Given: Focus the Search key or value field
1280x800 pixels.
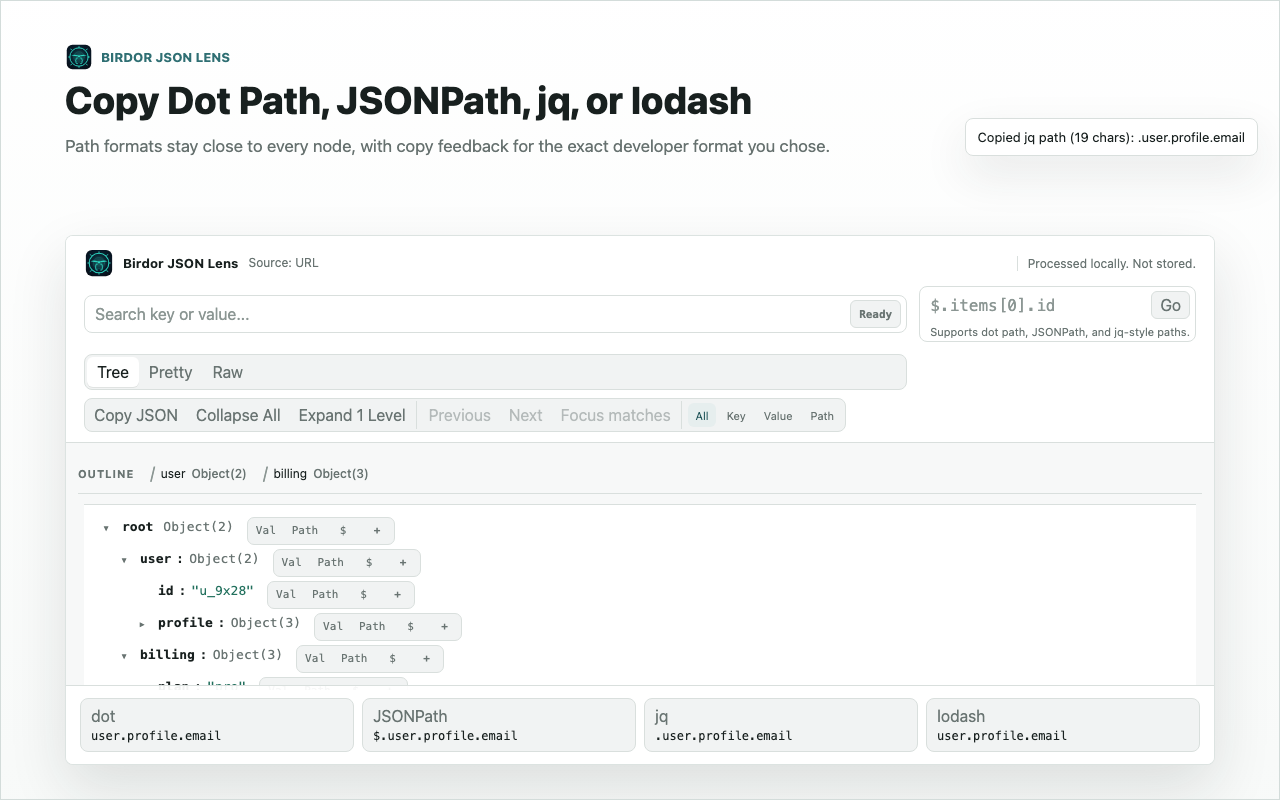Looking at the screenshot, I should pyautogui.click(x=494, y=314).
